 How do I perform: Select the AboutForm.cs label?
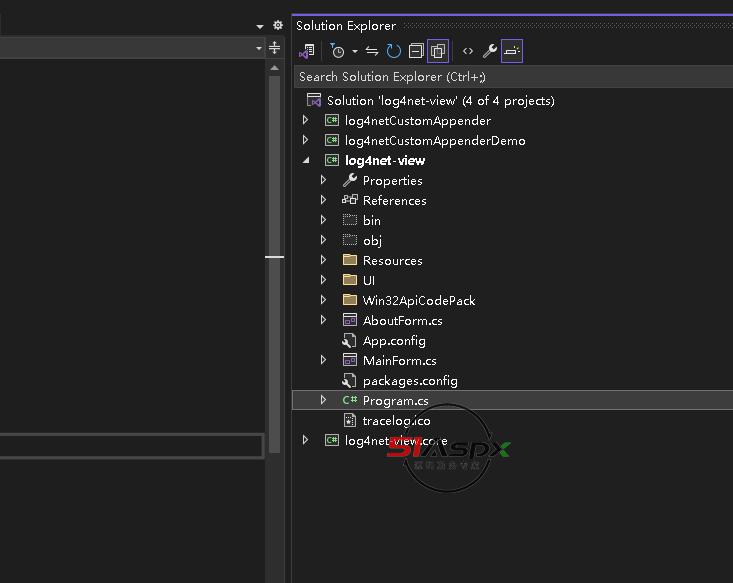coord(402,321)
